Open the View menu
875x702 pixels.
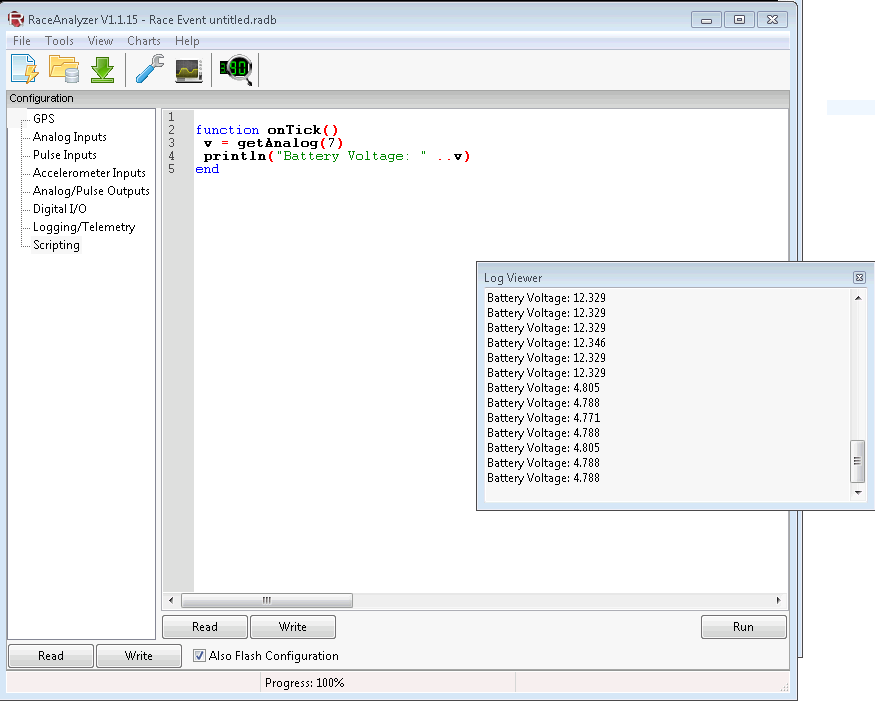point(100,41)
